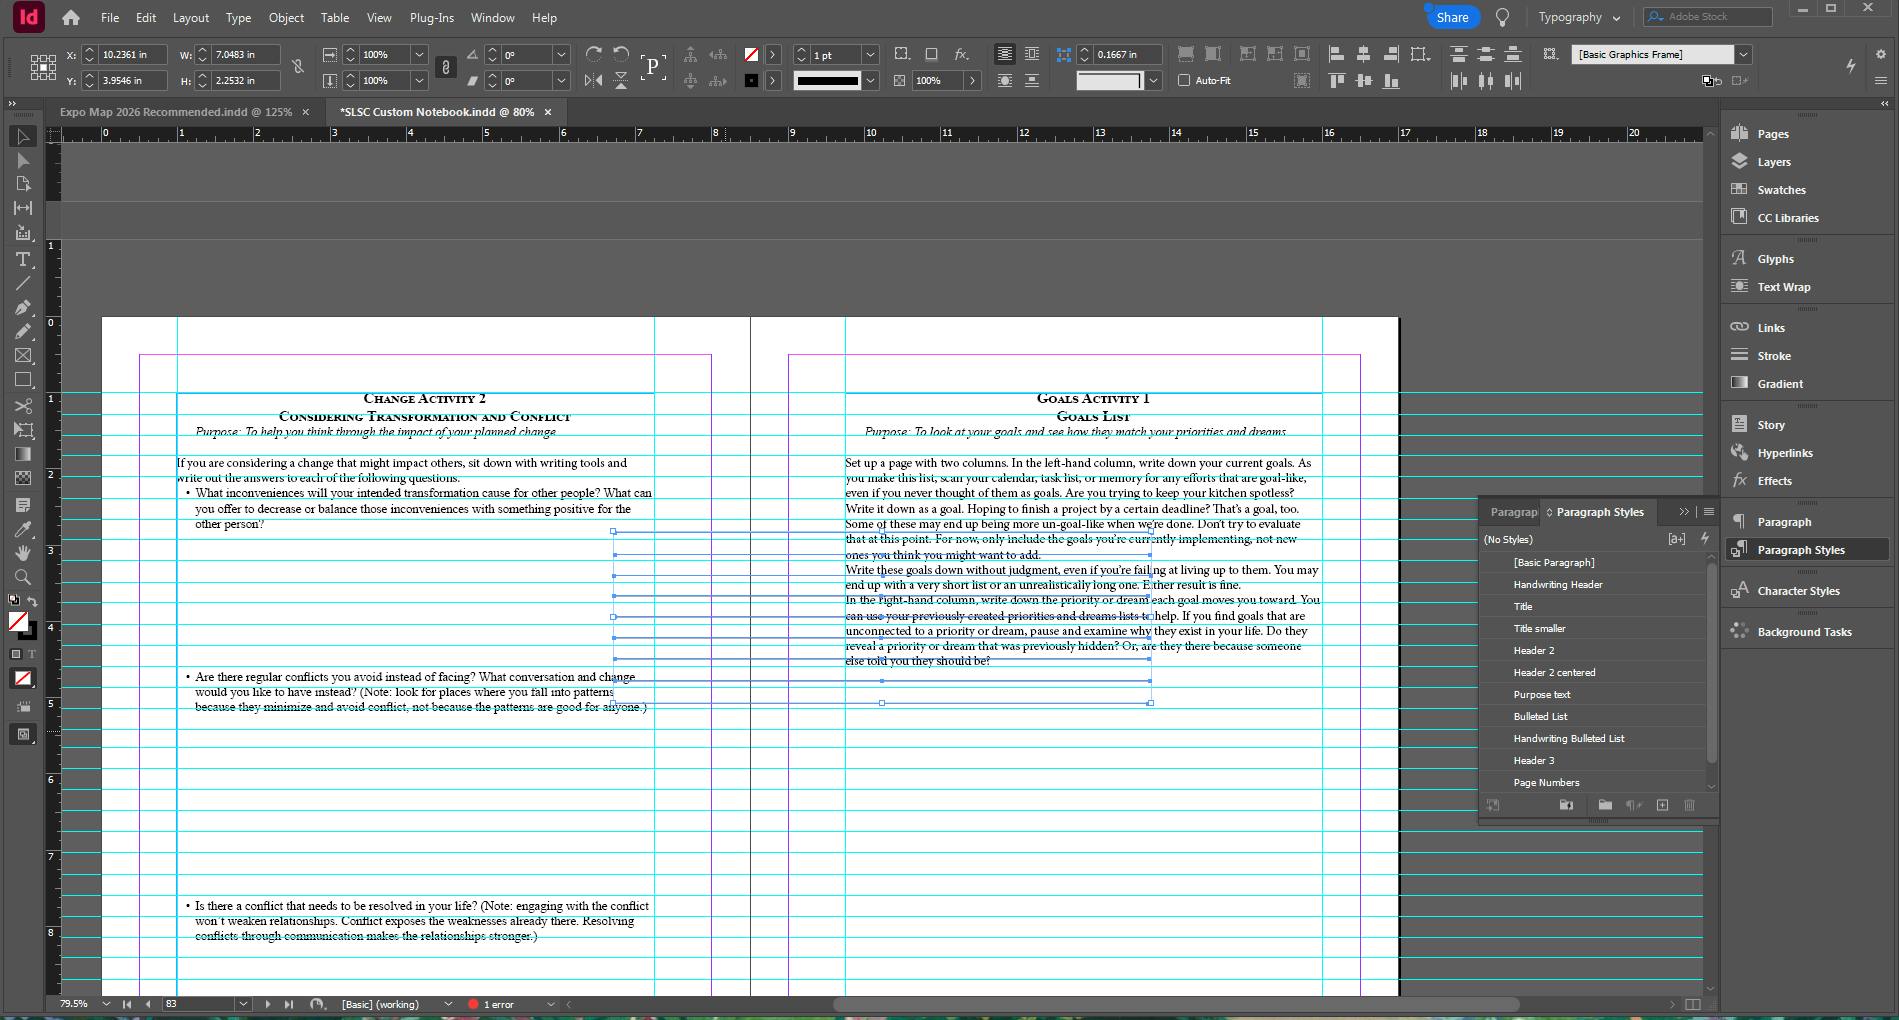The width and height of the screenshot is (1899, 1020).
Task: Select the Zoom tool magnifier
Action: click(23, 577)
